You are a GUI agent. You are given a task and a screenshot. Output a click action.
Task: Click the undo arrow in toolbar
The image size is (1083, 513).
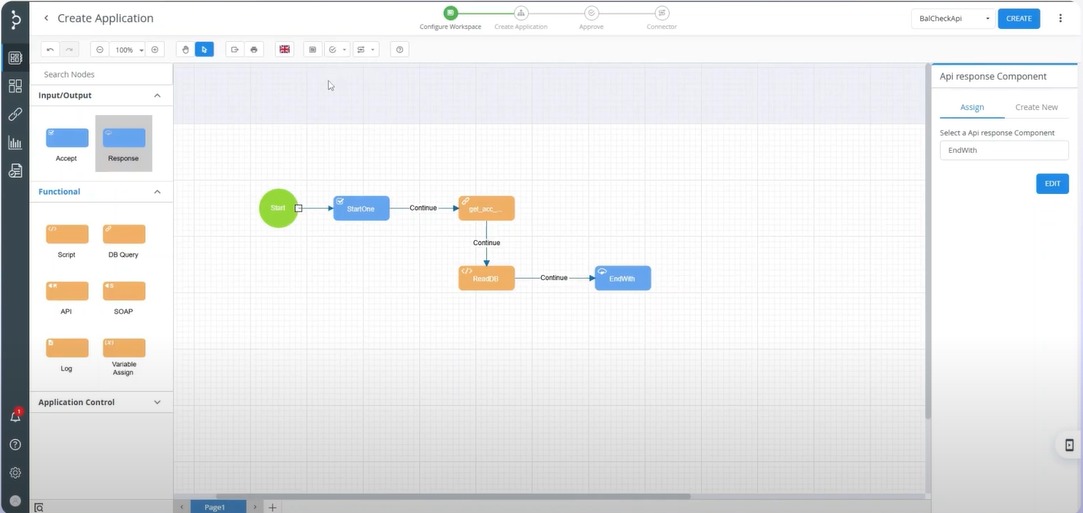point(50,49)
